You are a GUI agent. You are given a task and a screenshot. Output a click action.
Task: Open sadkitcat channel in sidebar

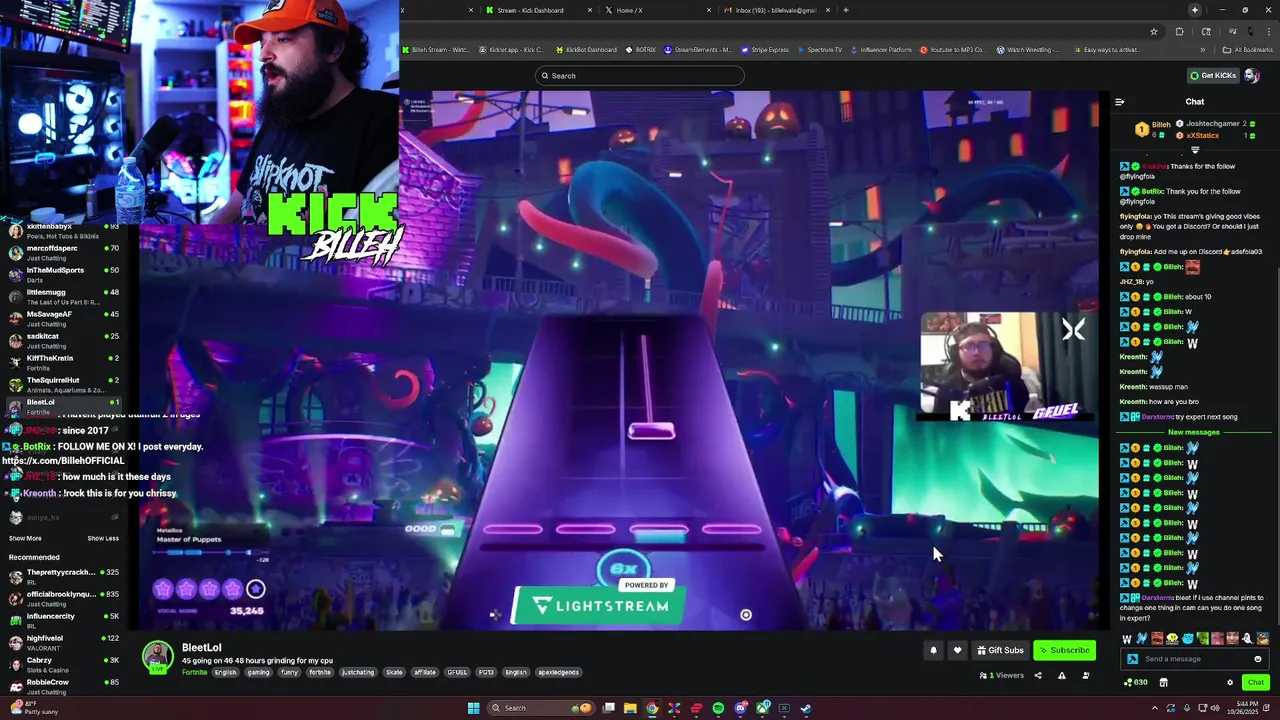tap(64, 340)
